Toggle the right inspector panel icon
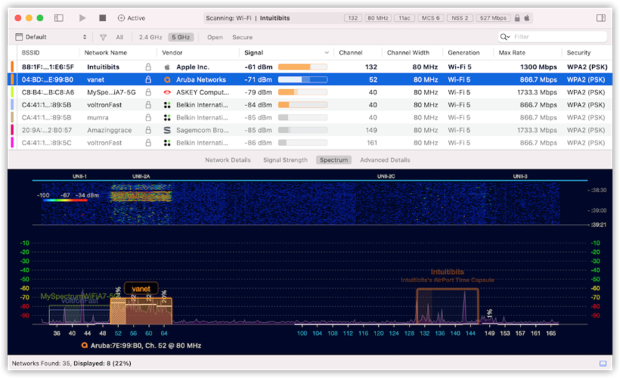Screen dimensions: 620x378 coord(601,18)
